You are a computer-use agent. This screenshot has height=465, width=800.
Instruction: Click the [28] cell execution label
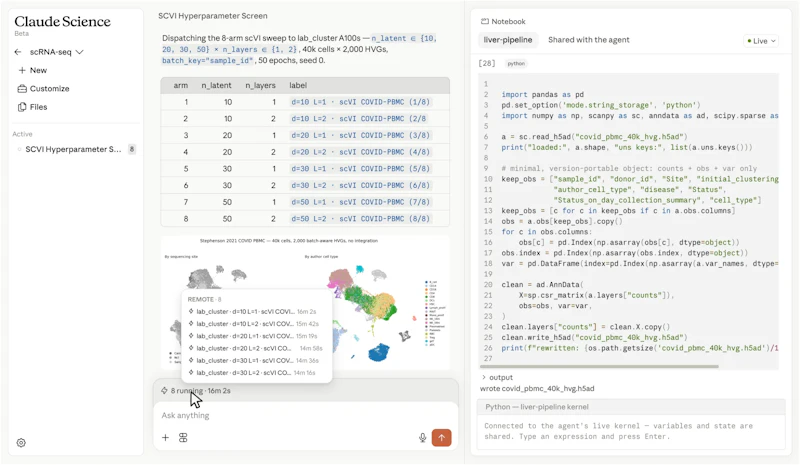point(487,63)
